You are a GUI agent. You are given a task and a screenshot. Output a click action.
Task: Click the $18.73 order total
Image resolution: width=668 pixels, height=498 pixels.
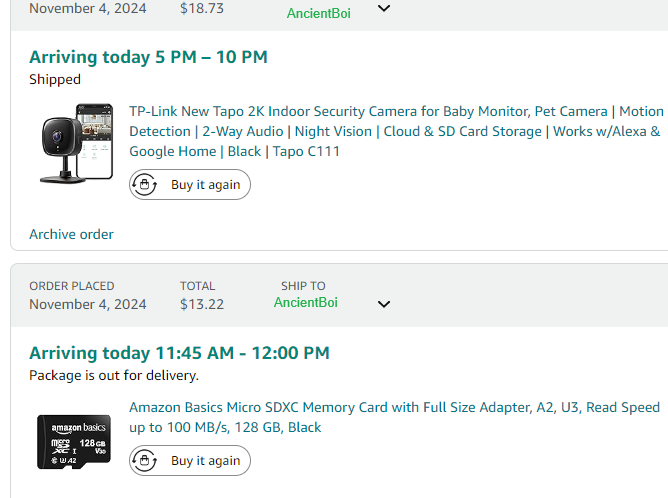tap(202, 8)
